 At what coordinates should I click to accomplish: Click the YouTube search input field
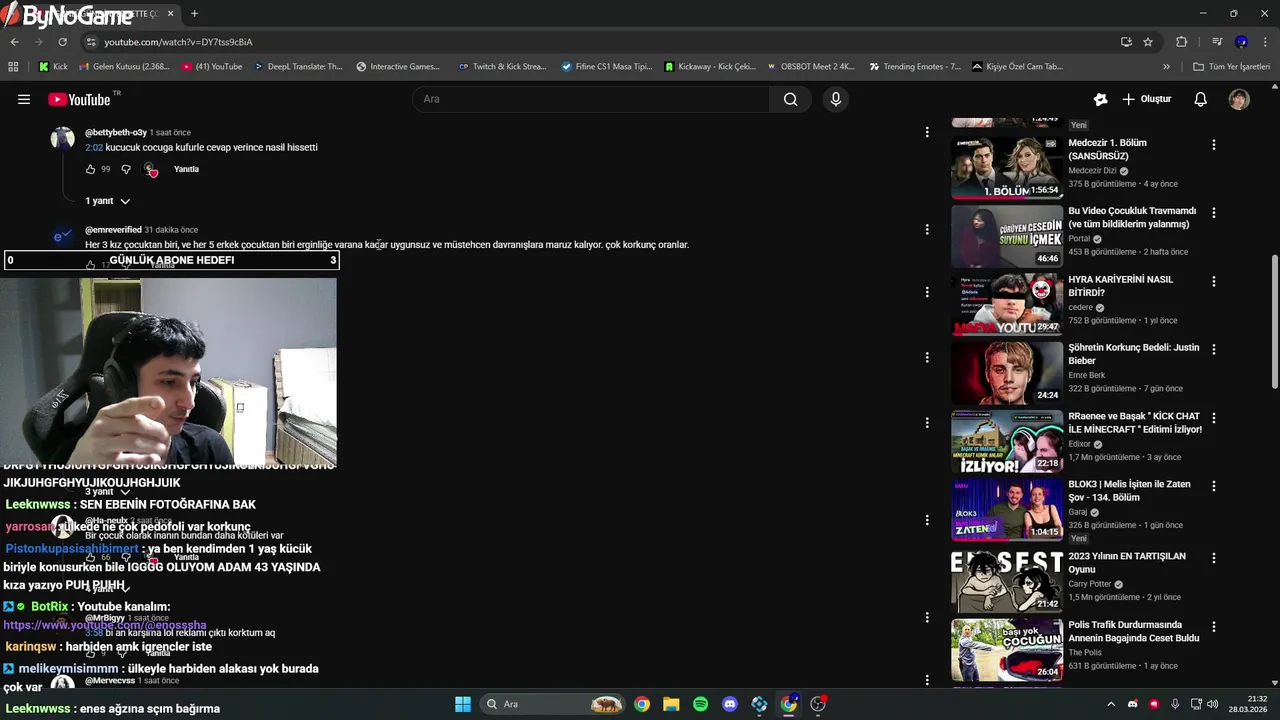pyautogui.click(x=591, y=99)
